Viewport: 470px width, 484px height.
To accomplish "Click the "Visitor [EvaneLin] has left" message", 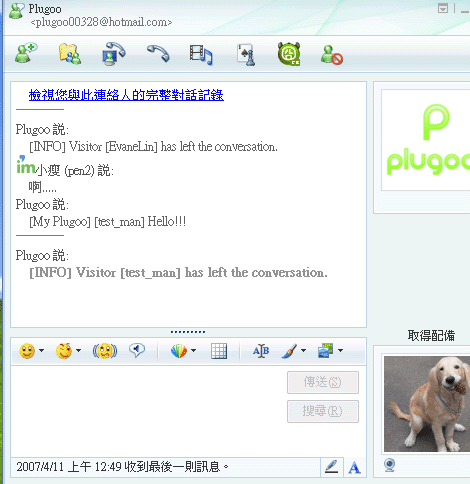I will tap(153, 147).
